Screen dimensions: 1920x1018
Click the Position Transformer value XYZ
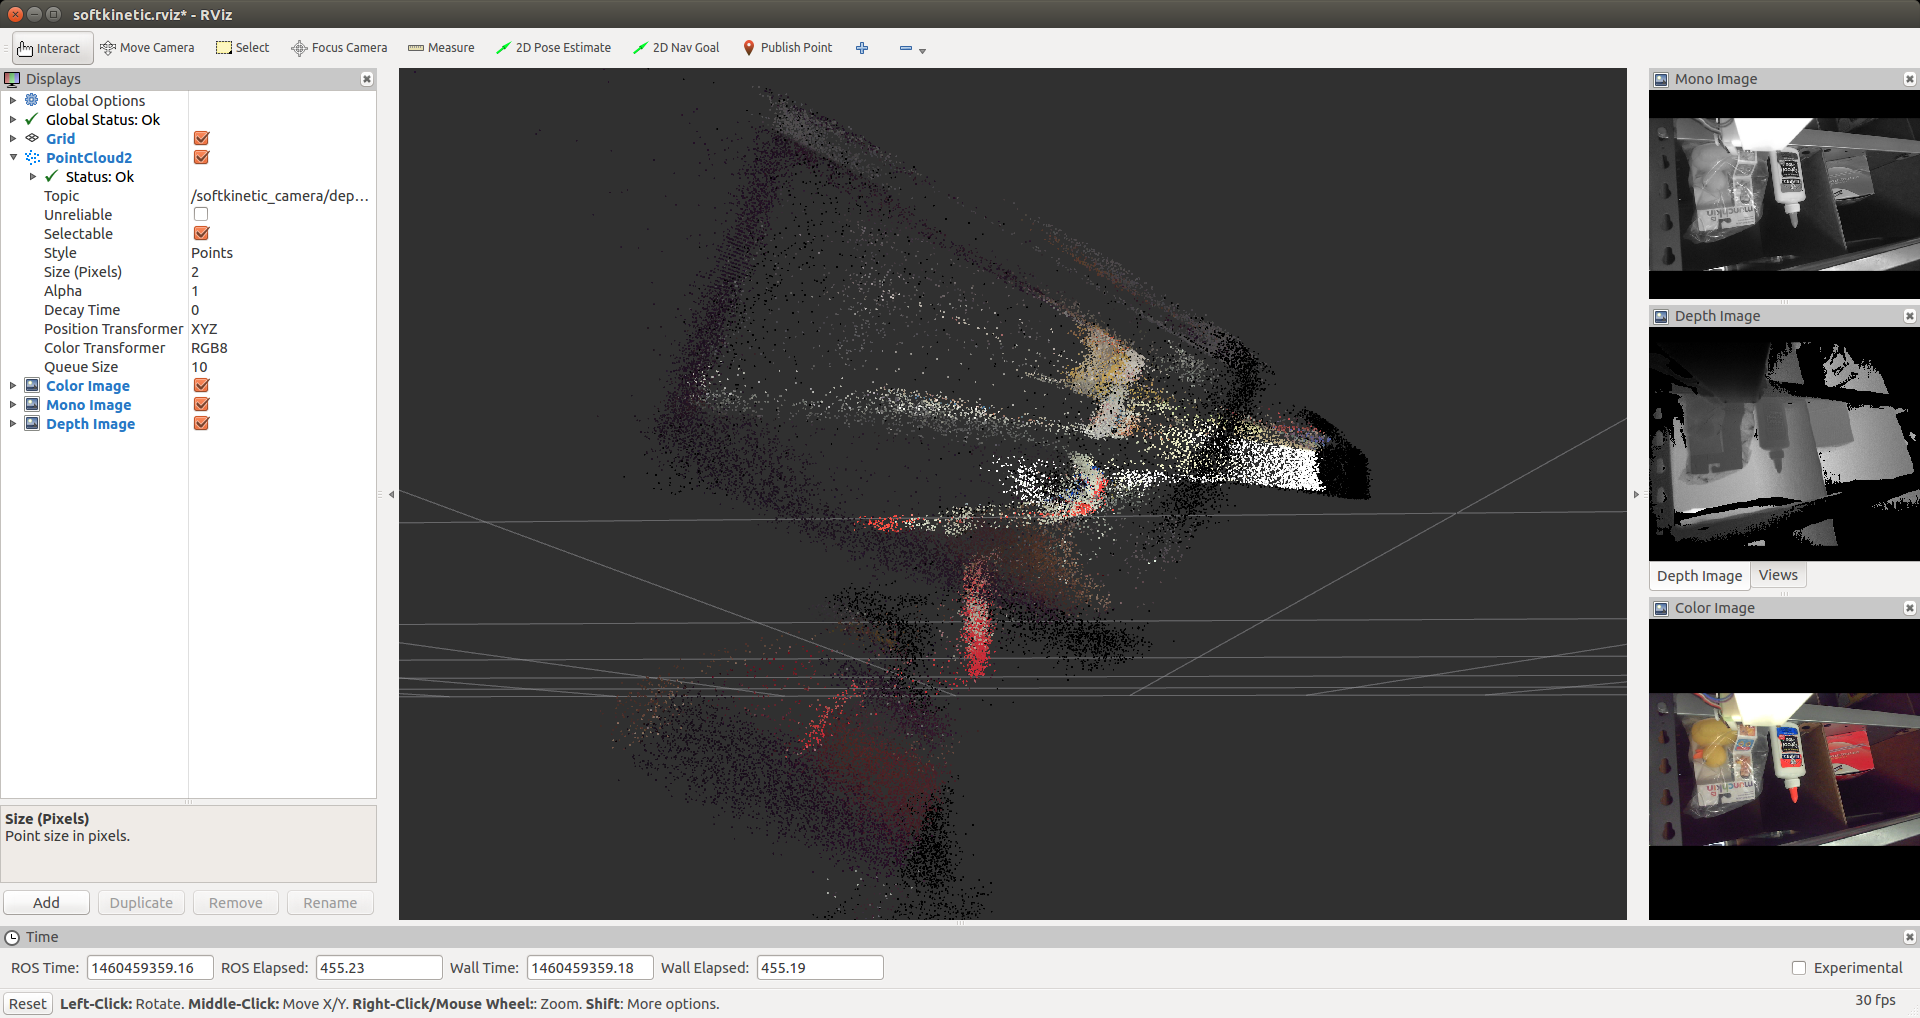tap(204, 328)
